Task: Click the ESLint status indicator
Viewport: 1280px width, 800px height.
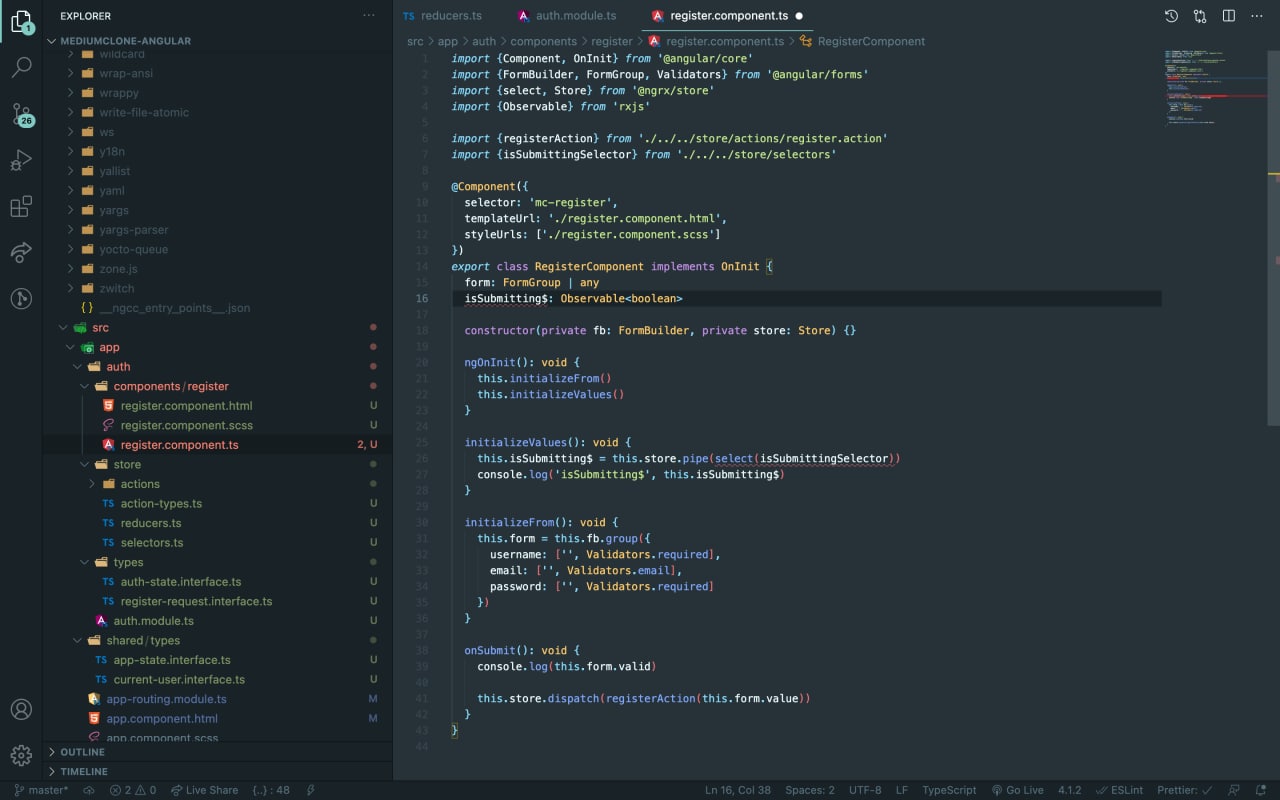Action: click(x=1120, y=790)
